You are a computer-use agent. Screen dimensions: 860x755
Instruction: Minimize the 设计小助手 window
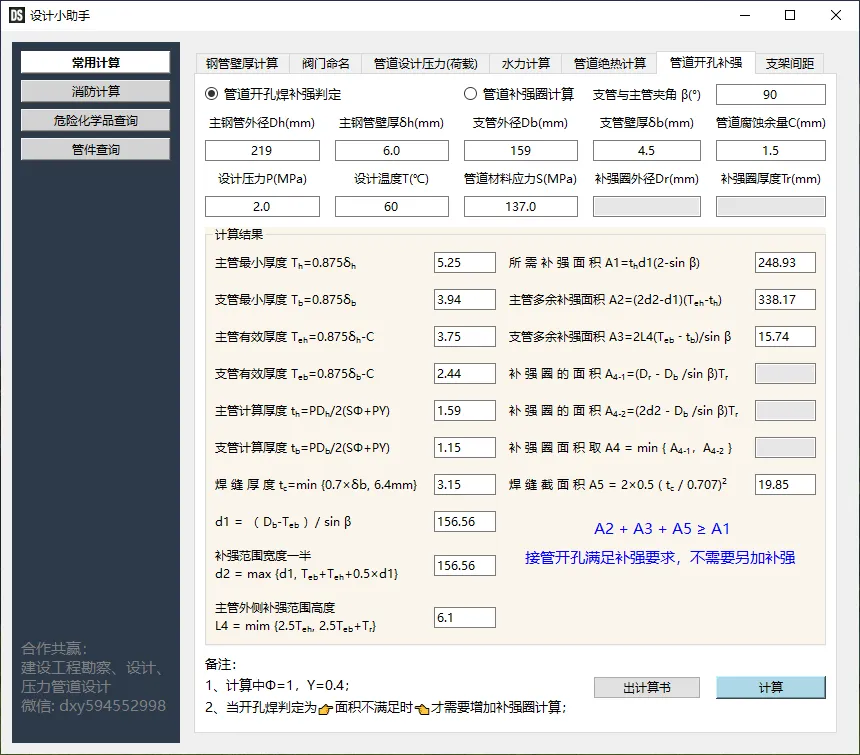(745, 15)
